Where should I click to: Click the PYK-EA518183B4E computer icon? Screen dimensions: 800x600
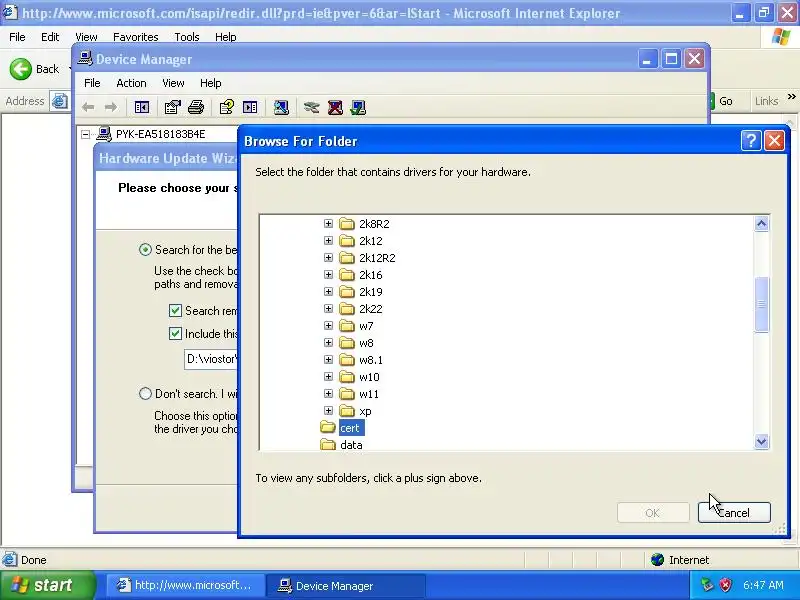(104, 134)
